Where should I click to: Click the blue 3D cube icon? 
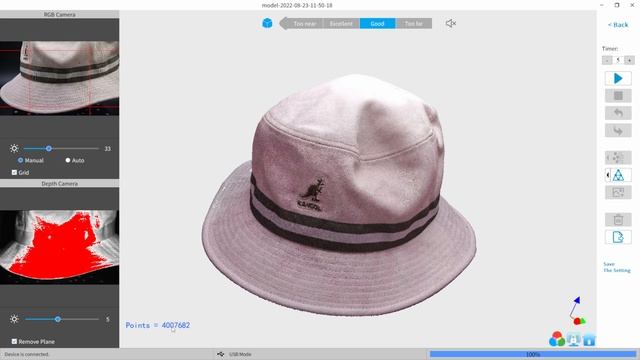[x=267, y=23]
